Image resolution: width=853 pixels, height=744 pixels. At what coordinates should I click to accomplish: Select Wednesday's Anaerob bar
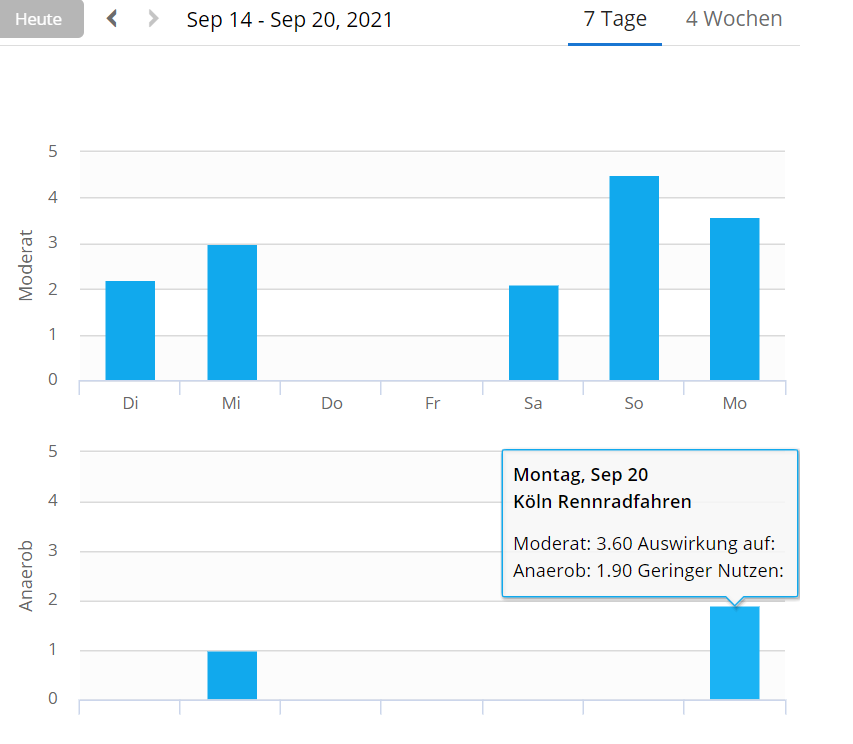232,675
